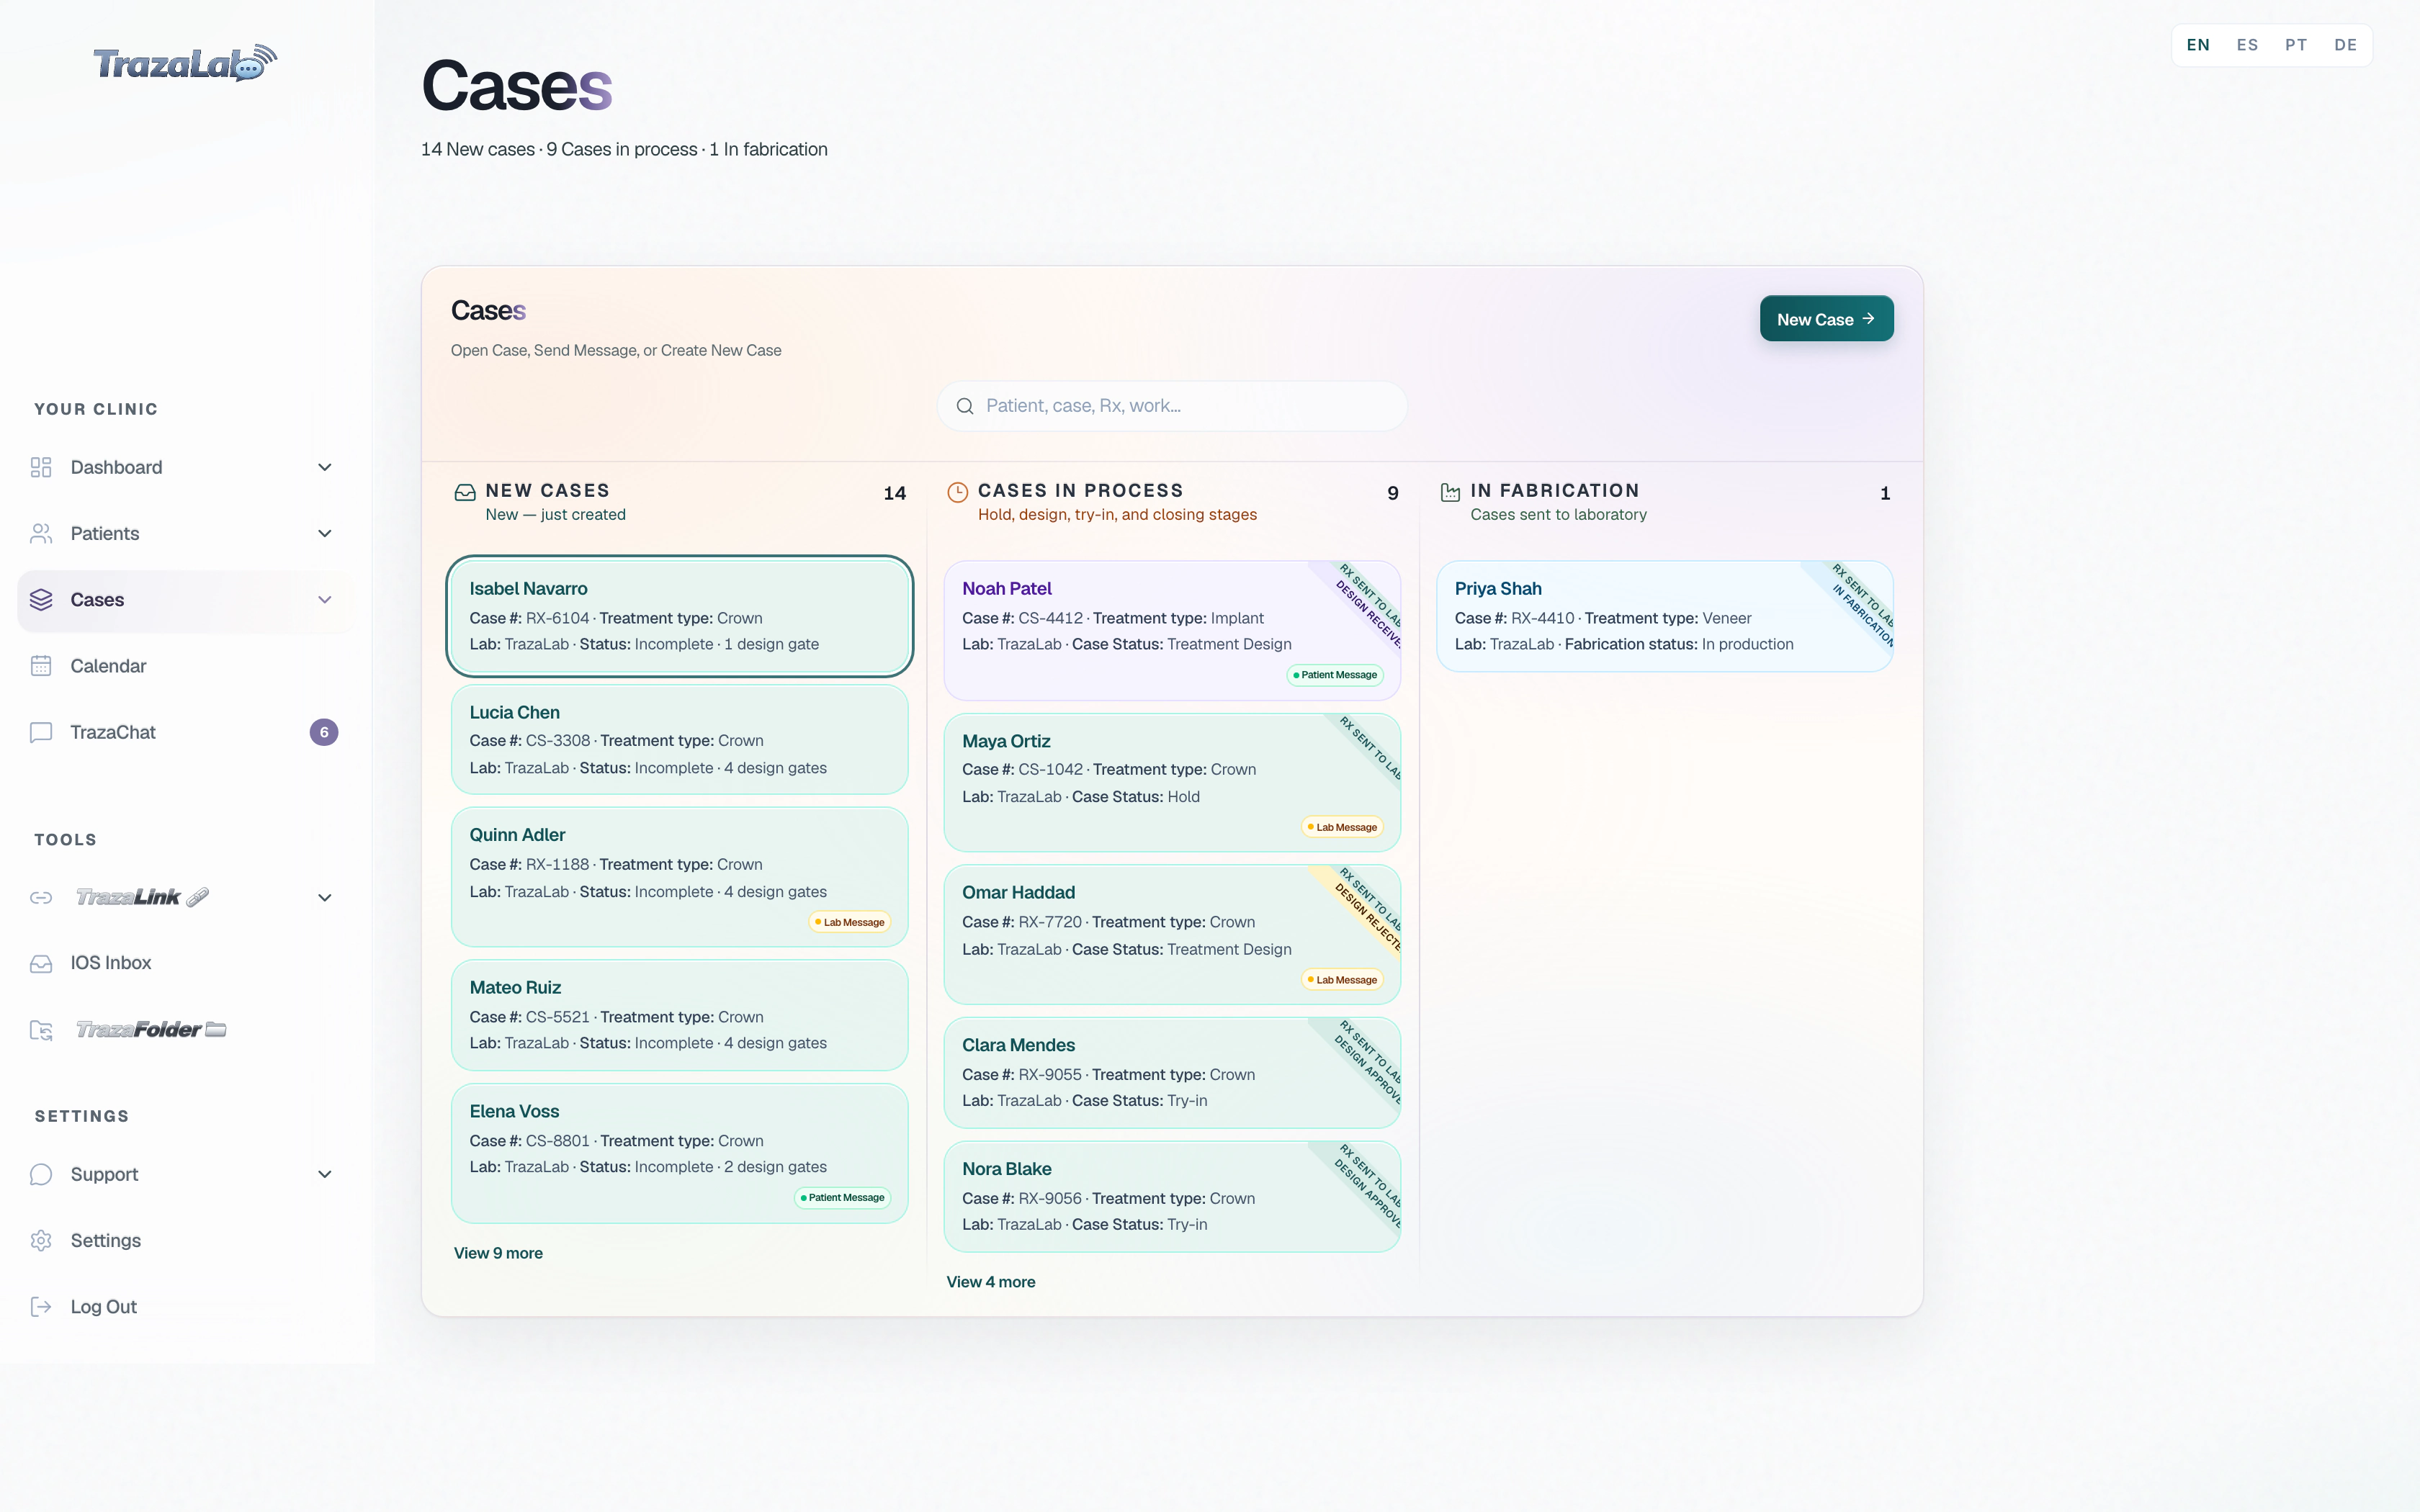Viewport: 2420px width, 1512px height.
Task: Open Isabel Navarro's case card
Action: pyautogui.click(x=680, y=616)
